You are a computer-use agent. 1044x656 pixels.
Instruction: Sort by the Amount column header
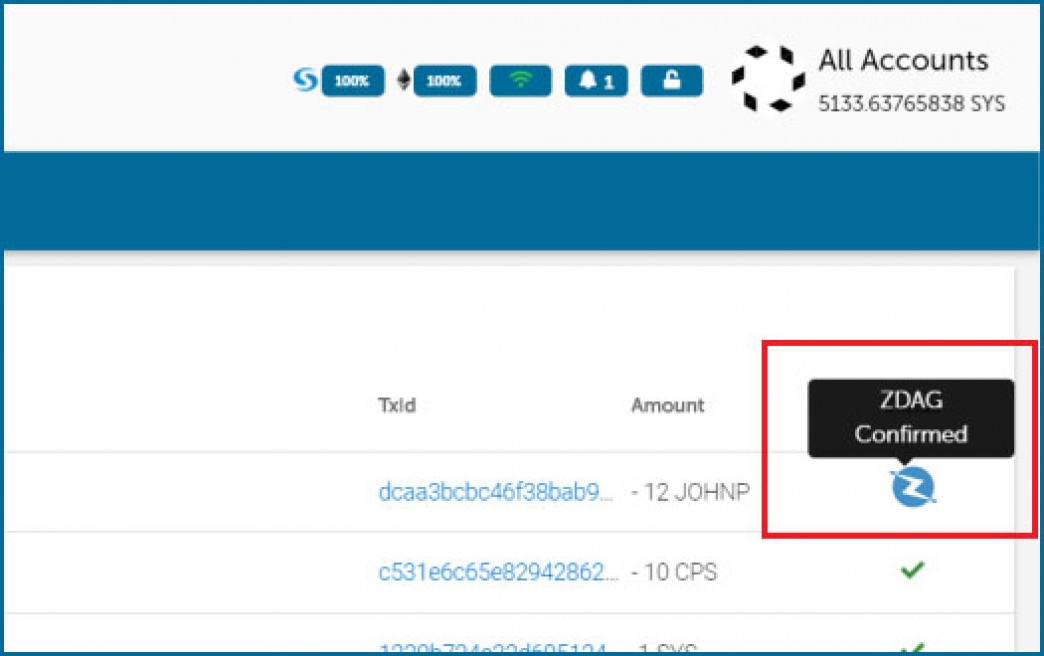[667, 405]
